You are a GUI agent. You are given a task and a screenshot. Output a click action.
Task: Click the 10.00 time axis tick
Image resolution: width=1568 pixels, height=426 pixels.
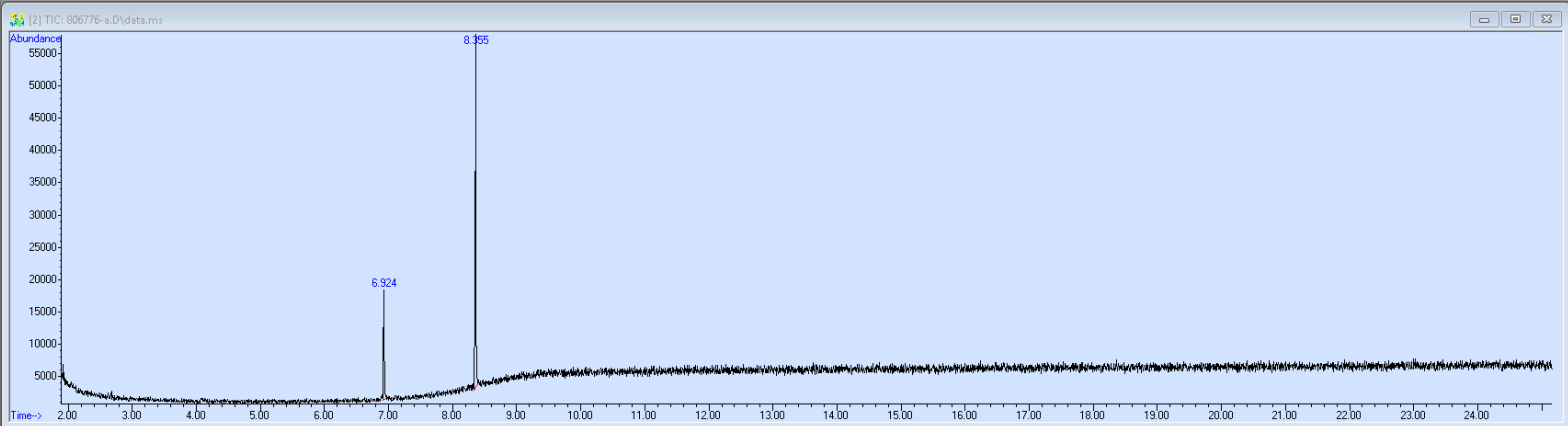tap(579, 414)
